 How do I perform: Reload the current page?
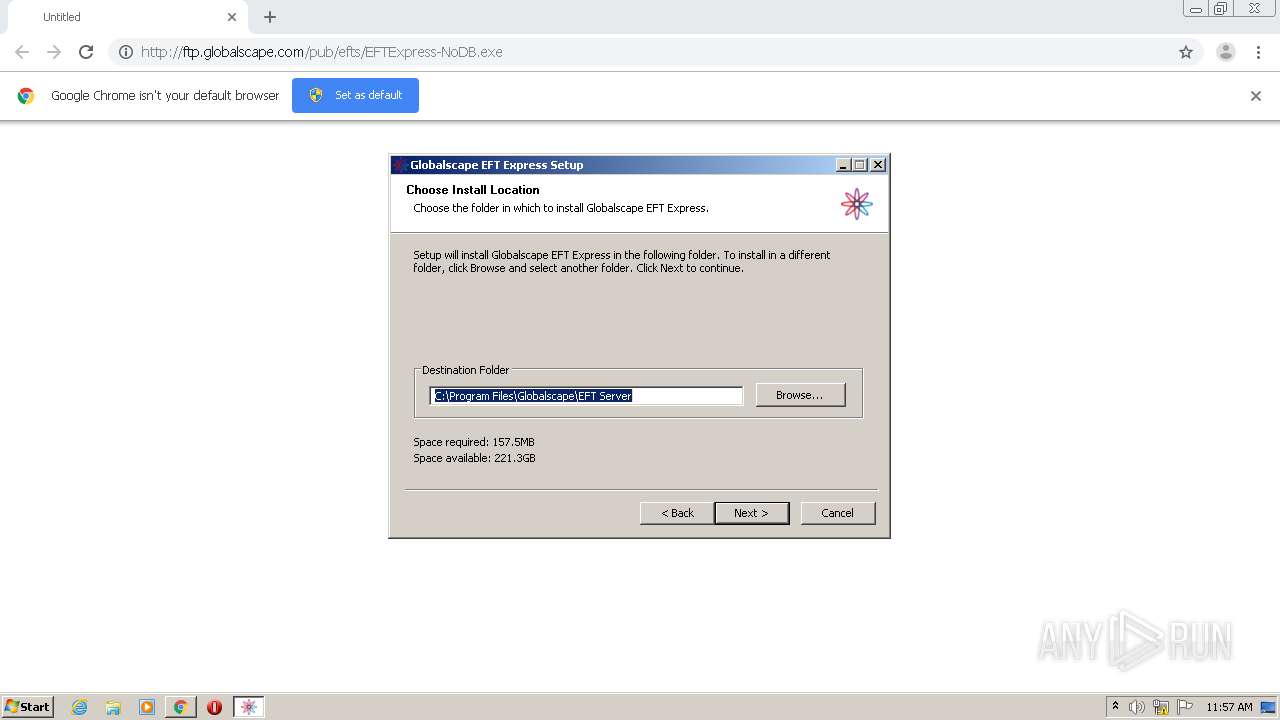(x=86, y=52)
